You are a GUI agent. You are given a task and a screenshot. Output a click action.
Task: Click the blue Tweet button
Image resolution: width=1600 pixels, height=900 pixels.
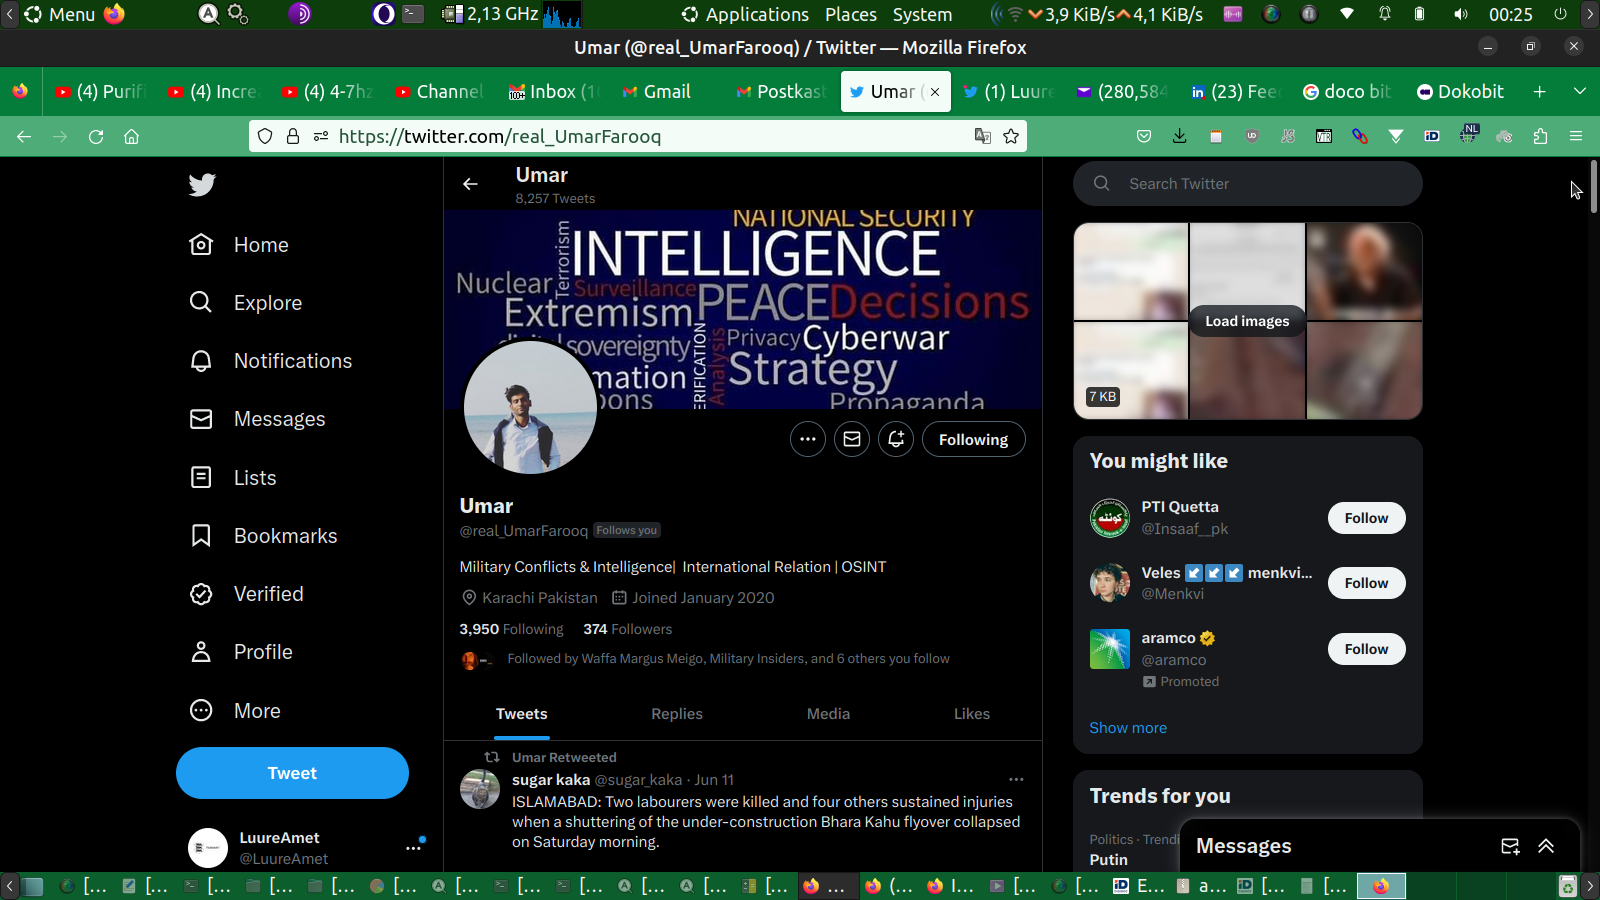click(x=292, y=773)
